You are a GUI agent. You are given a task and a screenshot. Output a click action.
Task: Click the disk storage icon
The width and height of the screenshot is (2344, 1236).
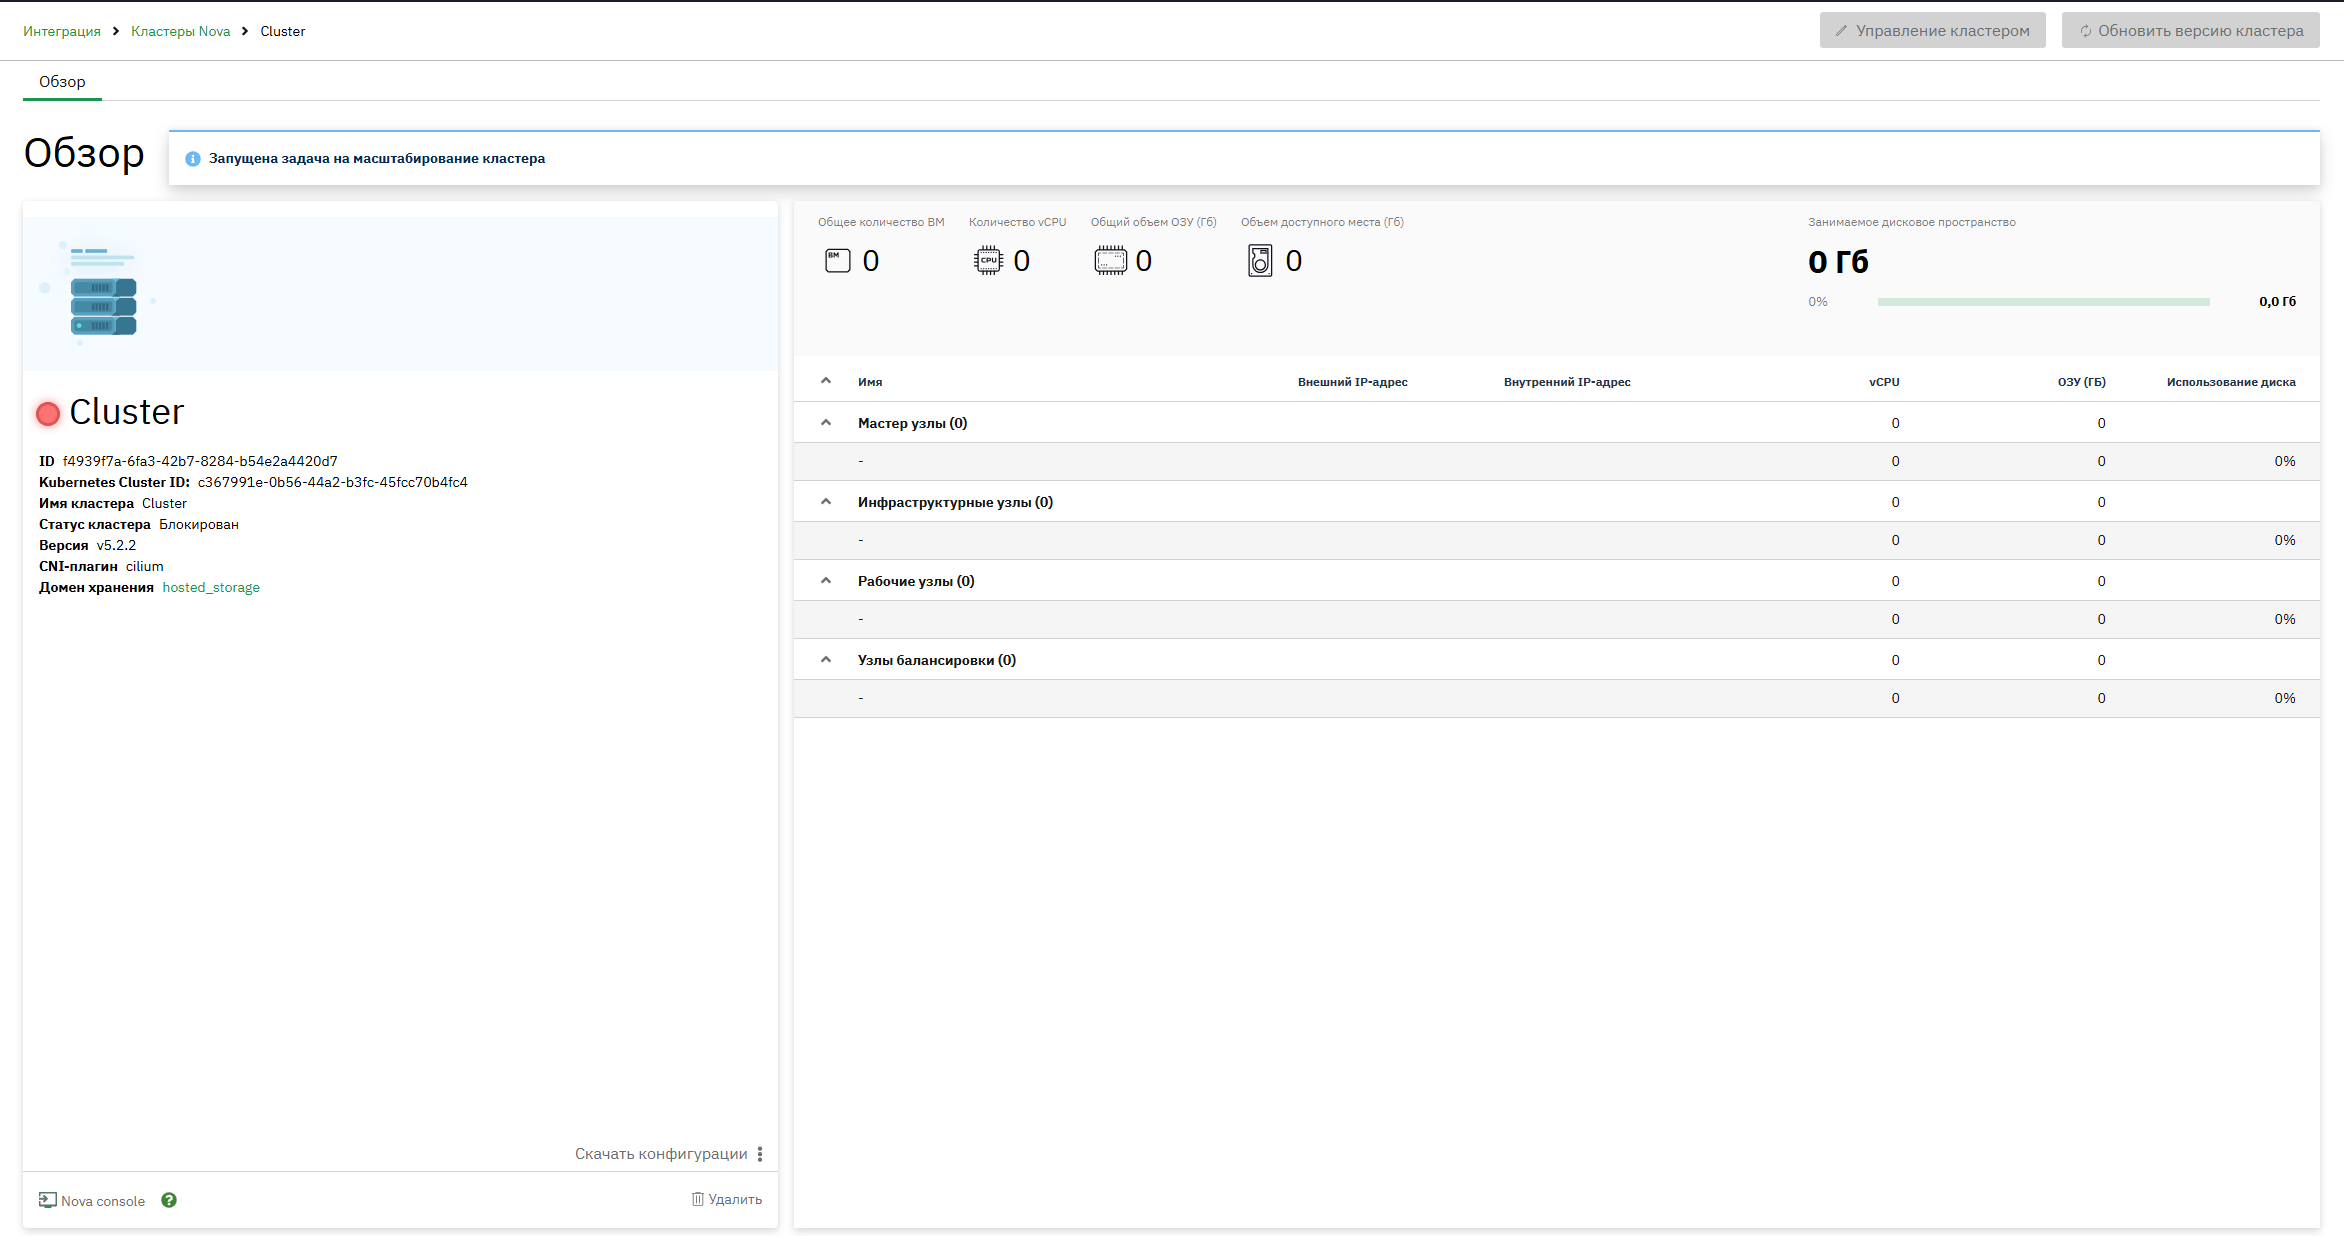(1260, 261)
